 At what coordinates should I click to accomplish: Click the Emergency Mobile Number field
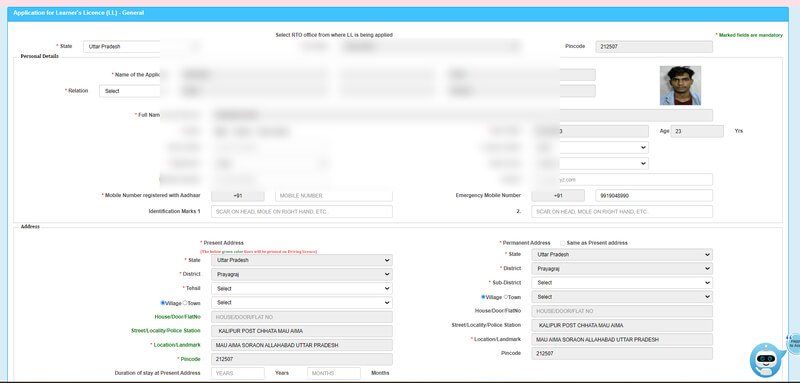654,196
